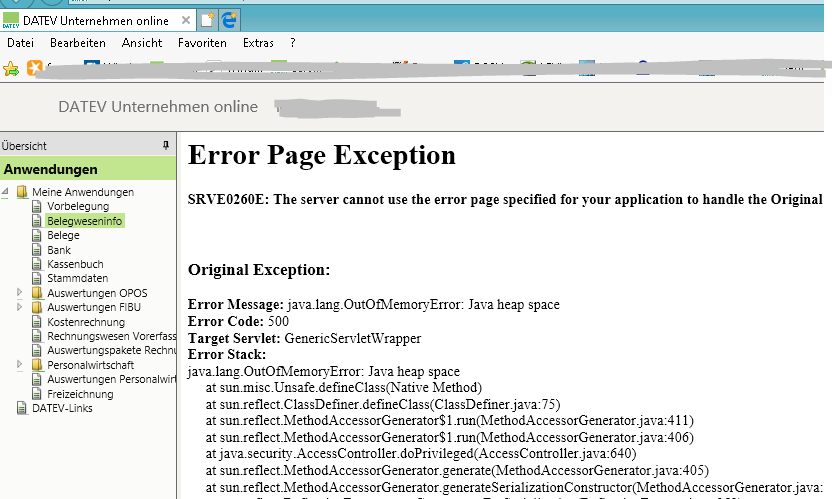Image resolution: width=832 pixels, height=499 pixels.
Task: Select Auswertungen OPOS label
Action: [97, 293]
